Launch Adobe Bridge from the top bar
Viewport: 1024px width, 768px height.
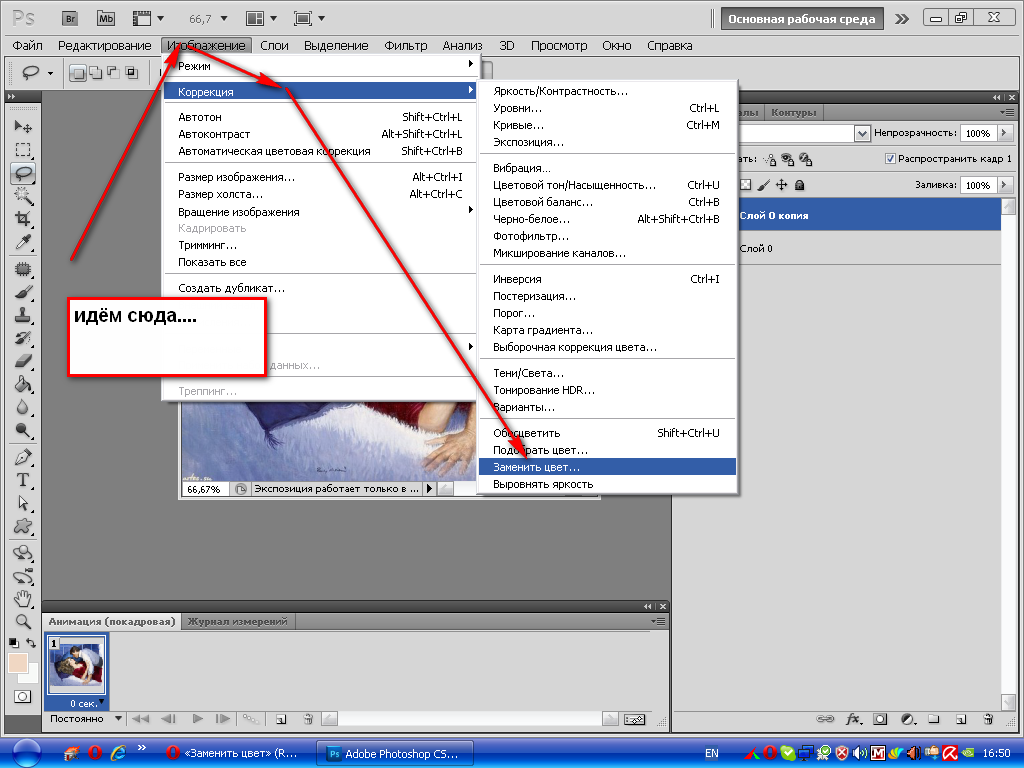tap(70, 18)
